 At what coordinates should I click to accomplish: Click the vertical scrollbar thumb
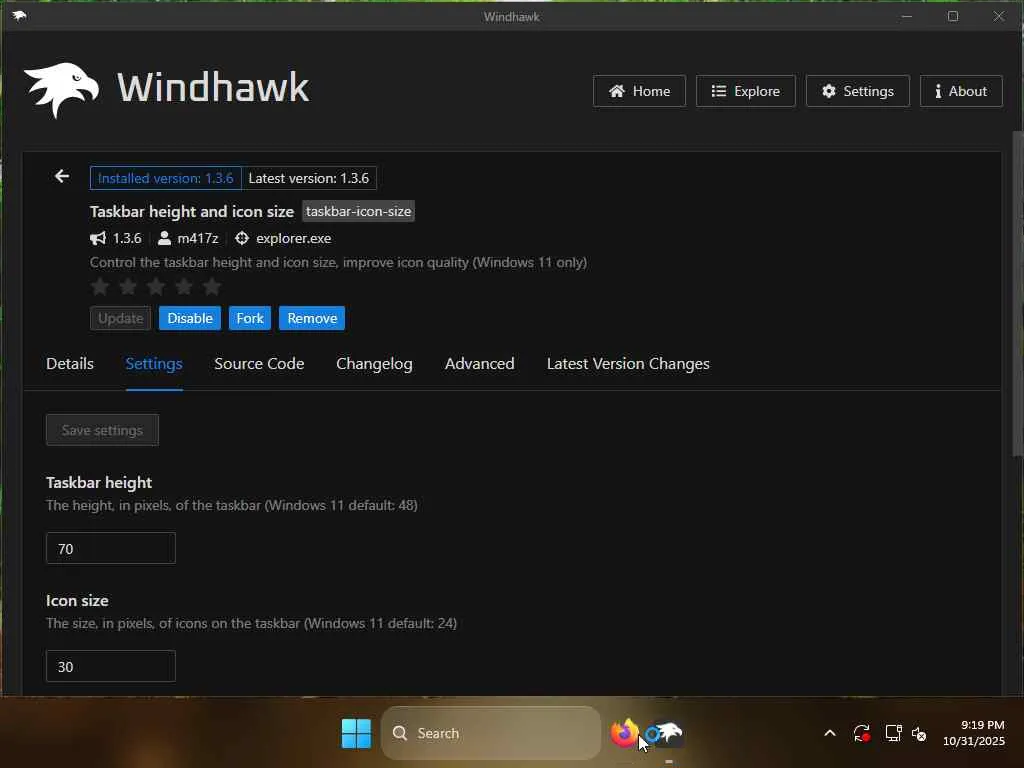(1017, 294)
